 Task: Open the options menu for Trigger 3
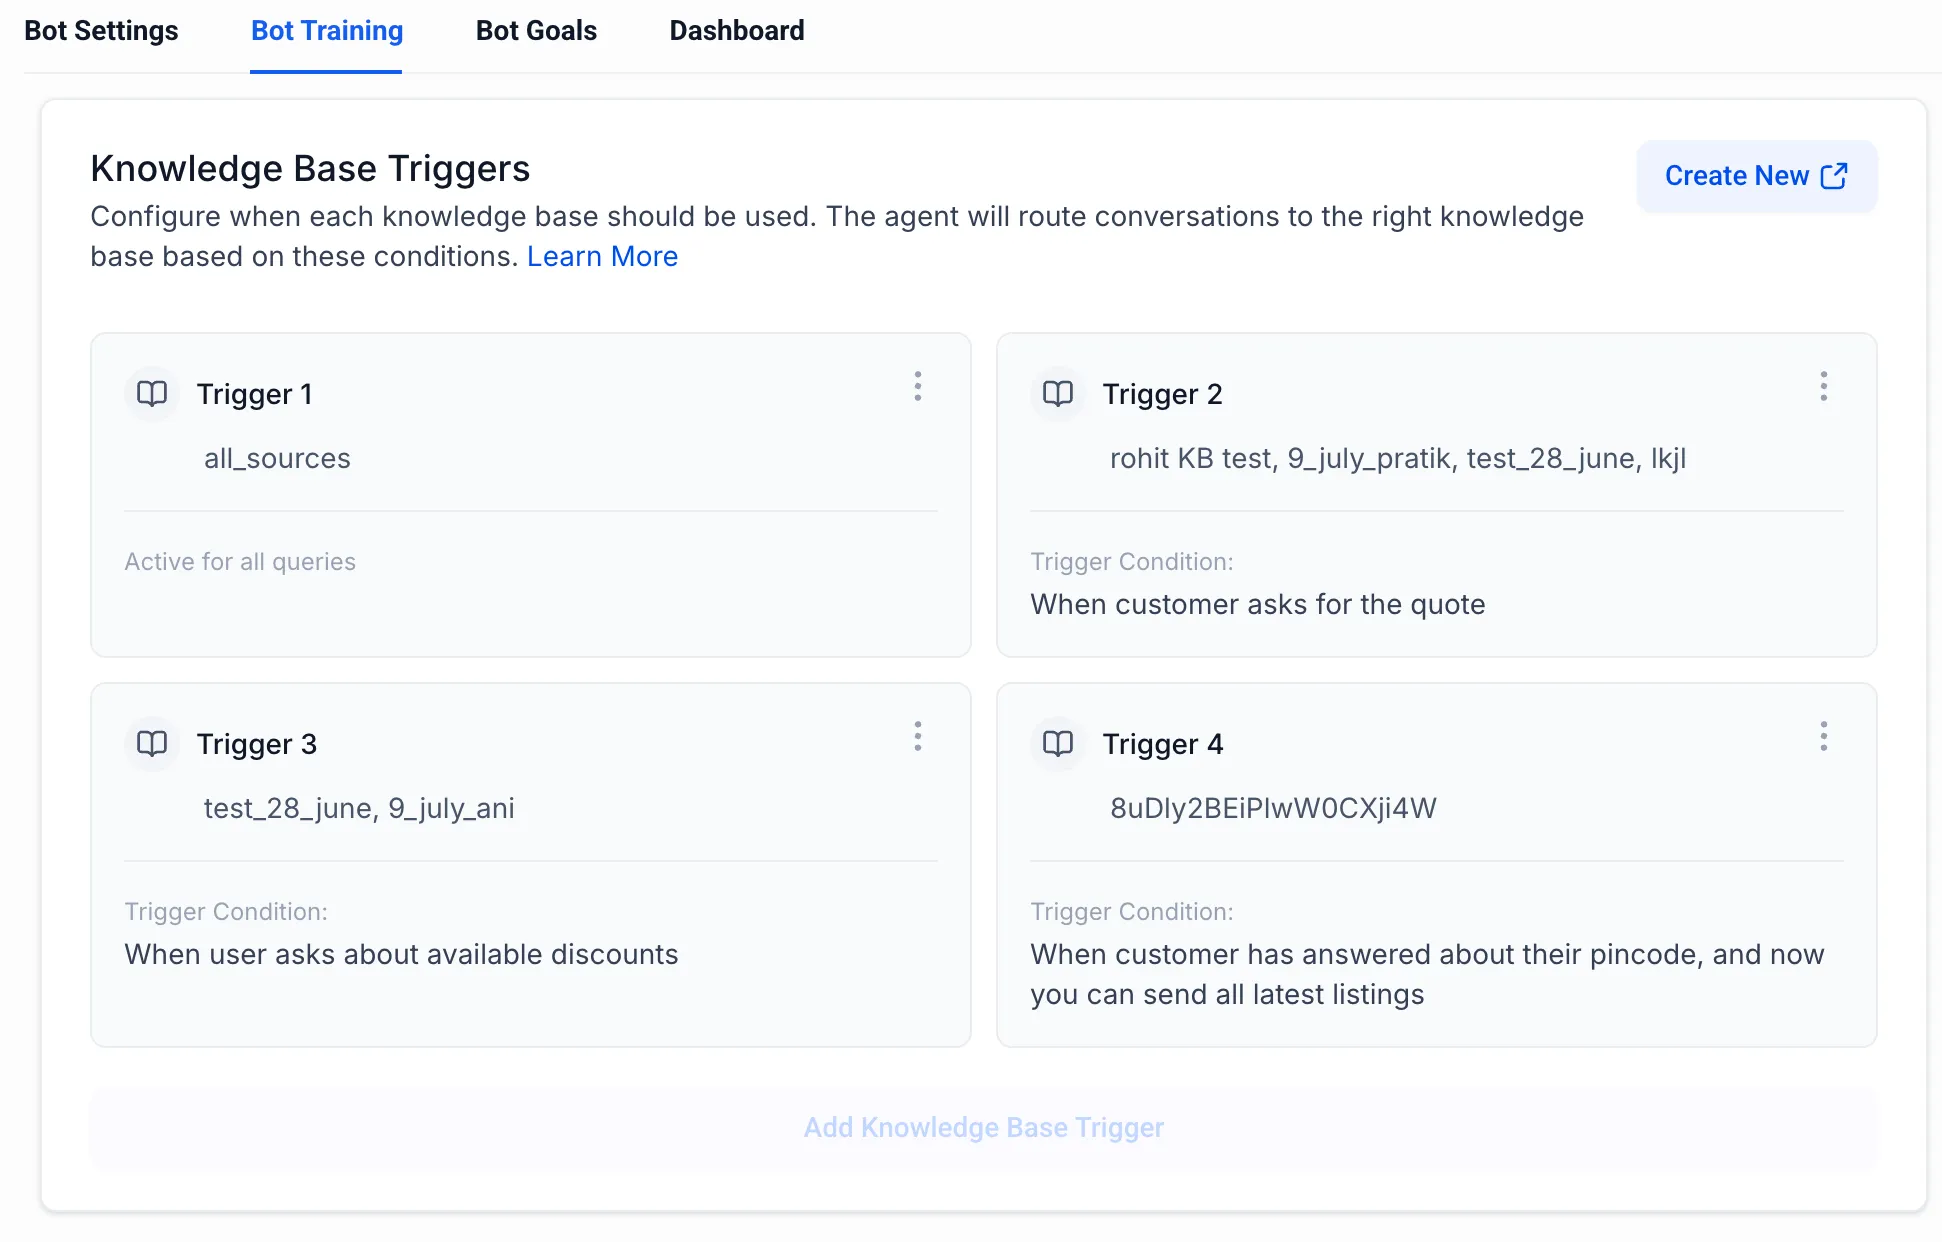[918, 737]
